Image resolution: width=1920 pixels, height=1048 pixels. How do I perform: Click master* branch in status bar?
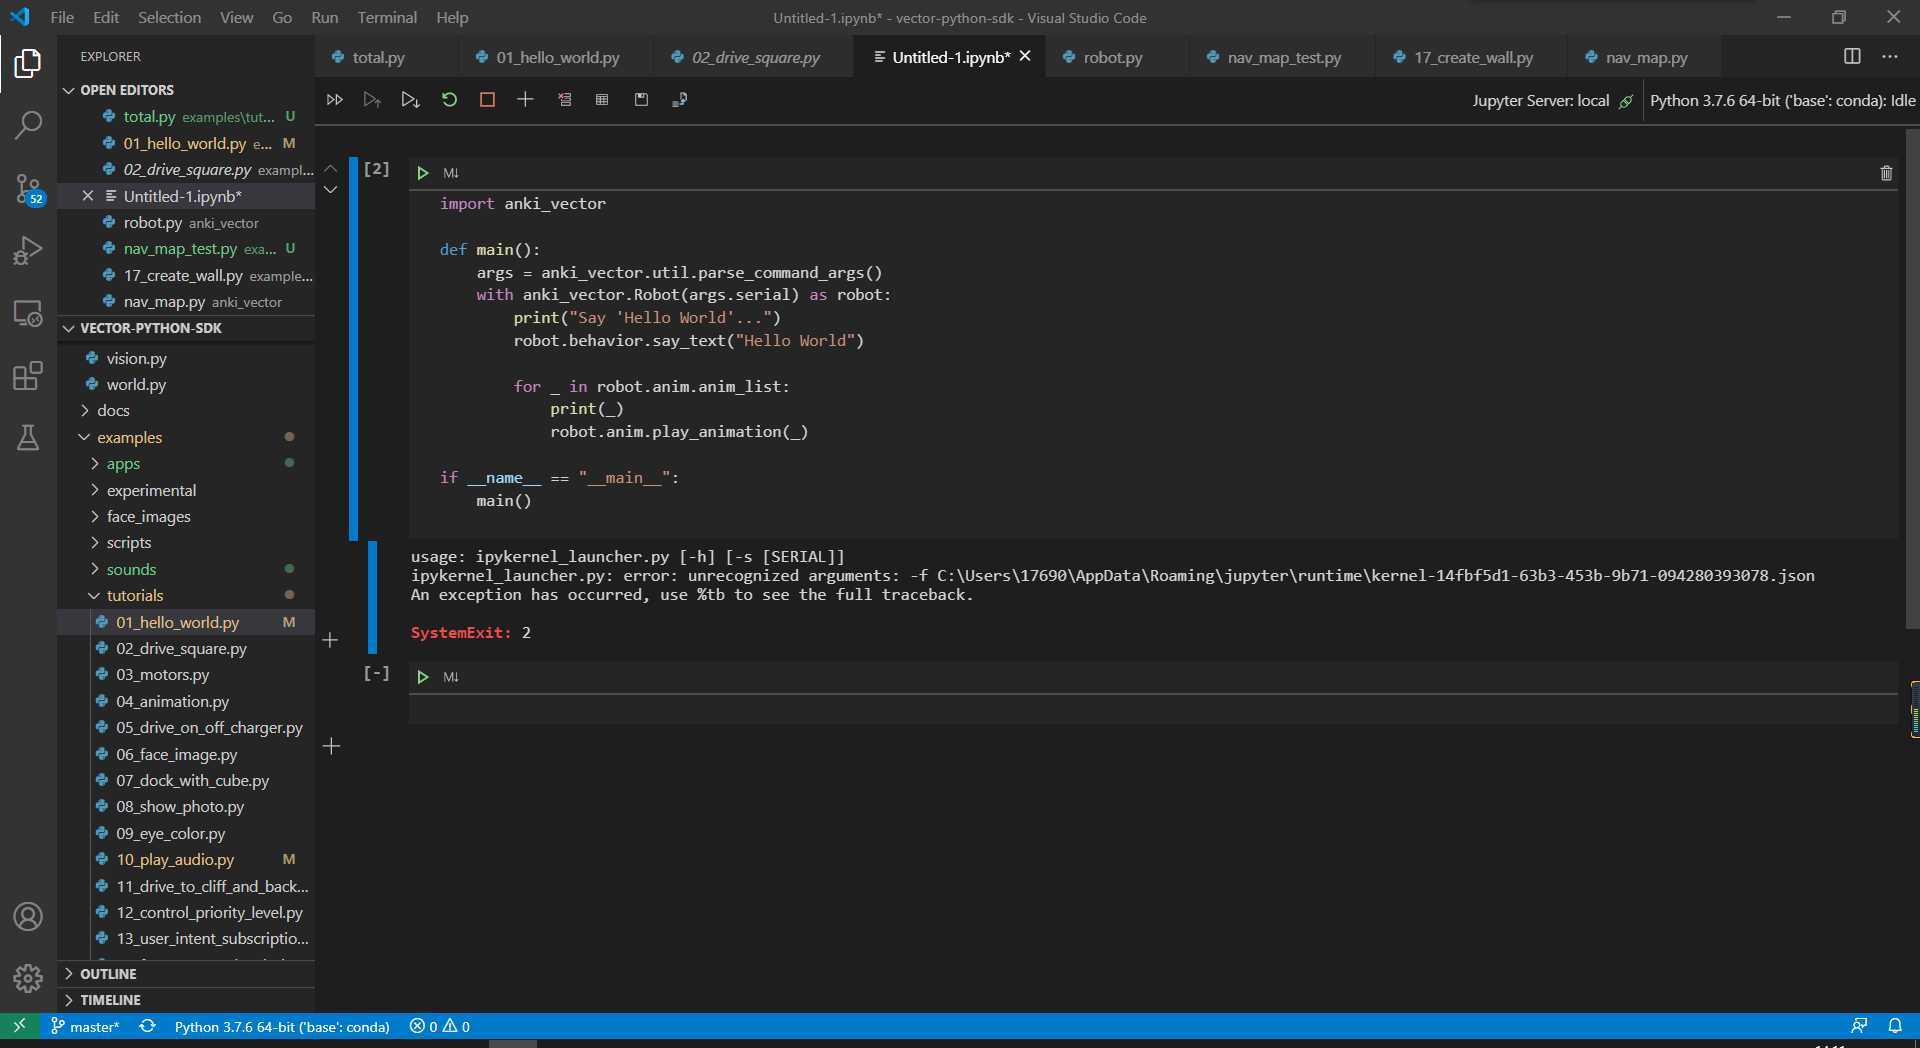coord(86,1026)
